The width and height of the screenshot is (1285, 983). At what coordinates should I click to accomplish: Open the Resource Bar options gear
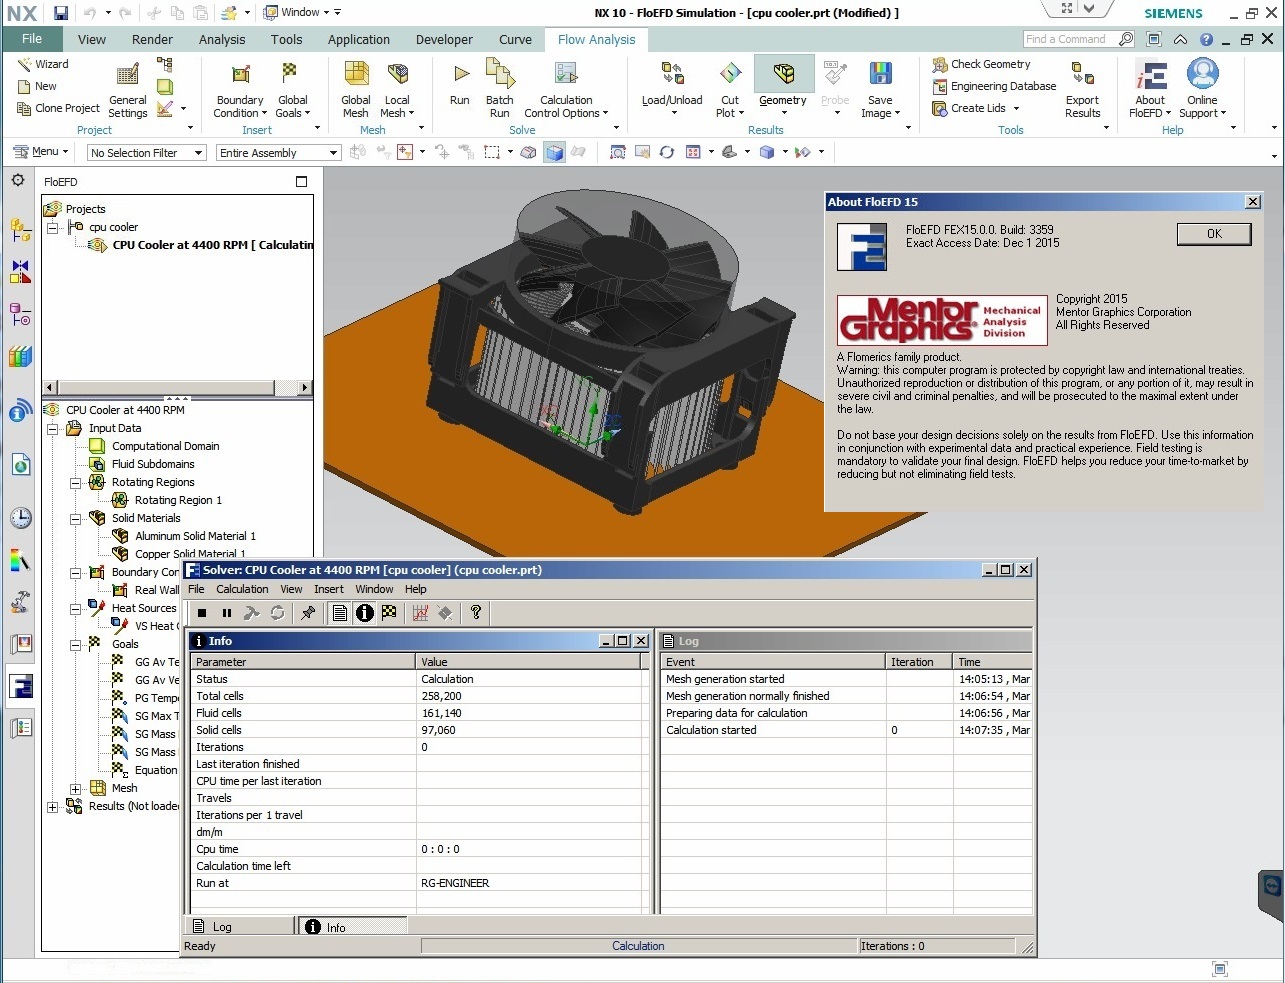[x=18, y=180]
